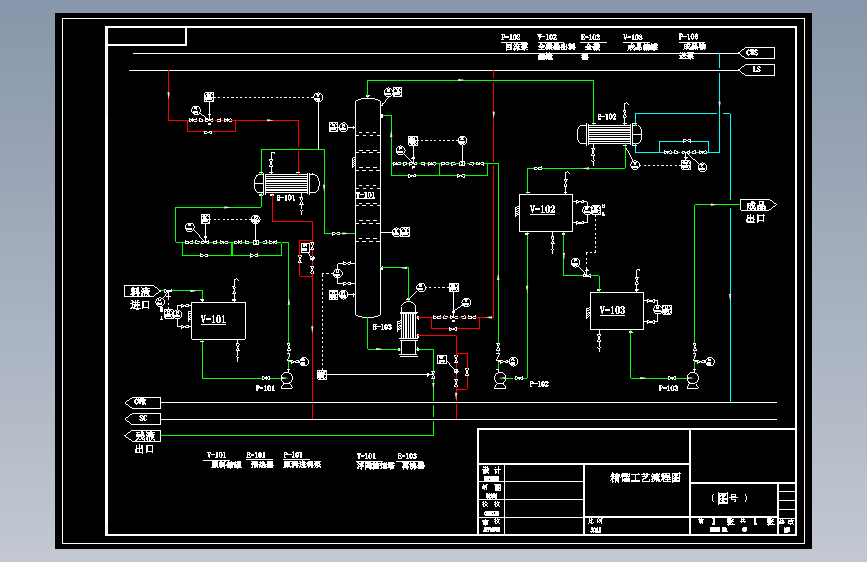Click the top legend entry V-103
This screenshot has height=562, width=867.
(641, 42)
